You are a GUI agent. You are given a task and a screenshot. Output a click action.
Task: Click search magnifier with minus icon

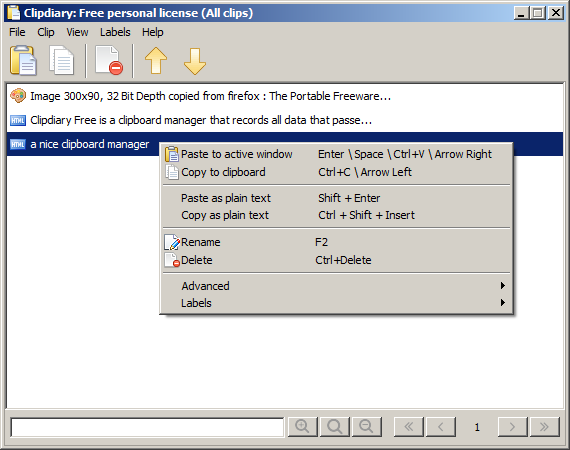[x=366, y=427]
